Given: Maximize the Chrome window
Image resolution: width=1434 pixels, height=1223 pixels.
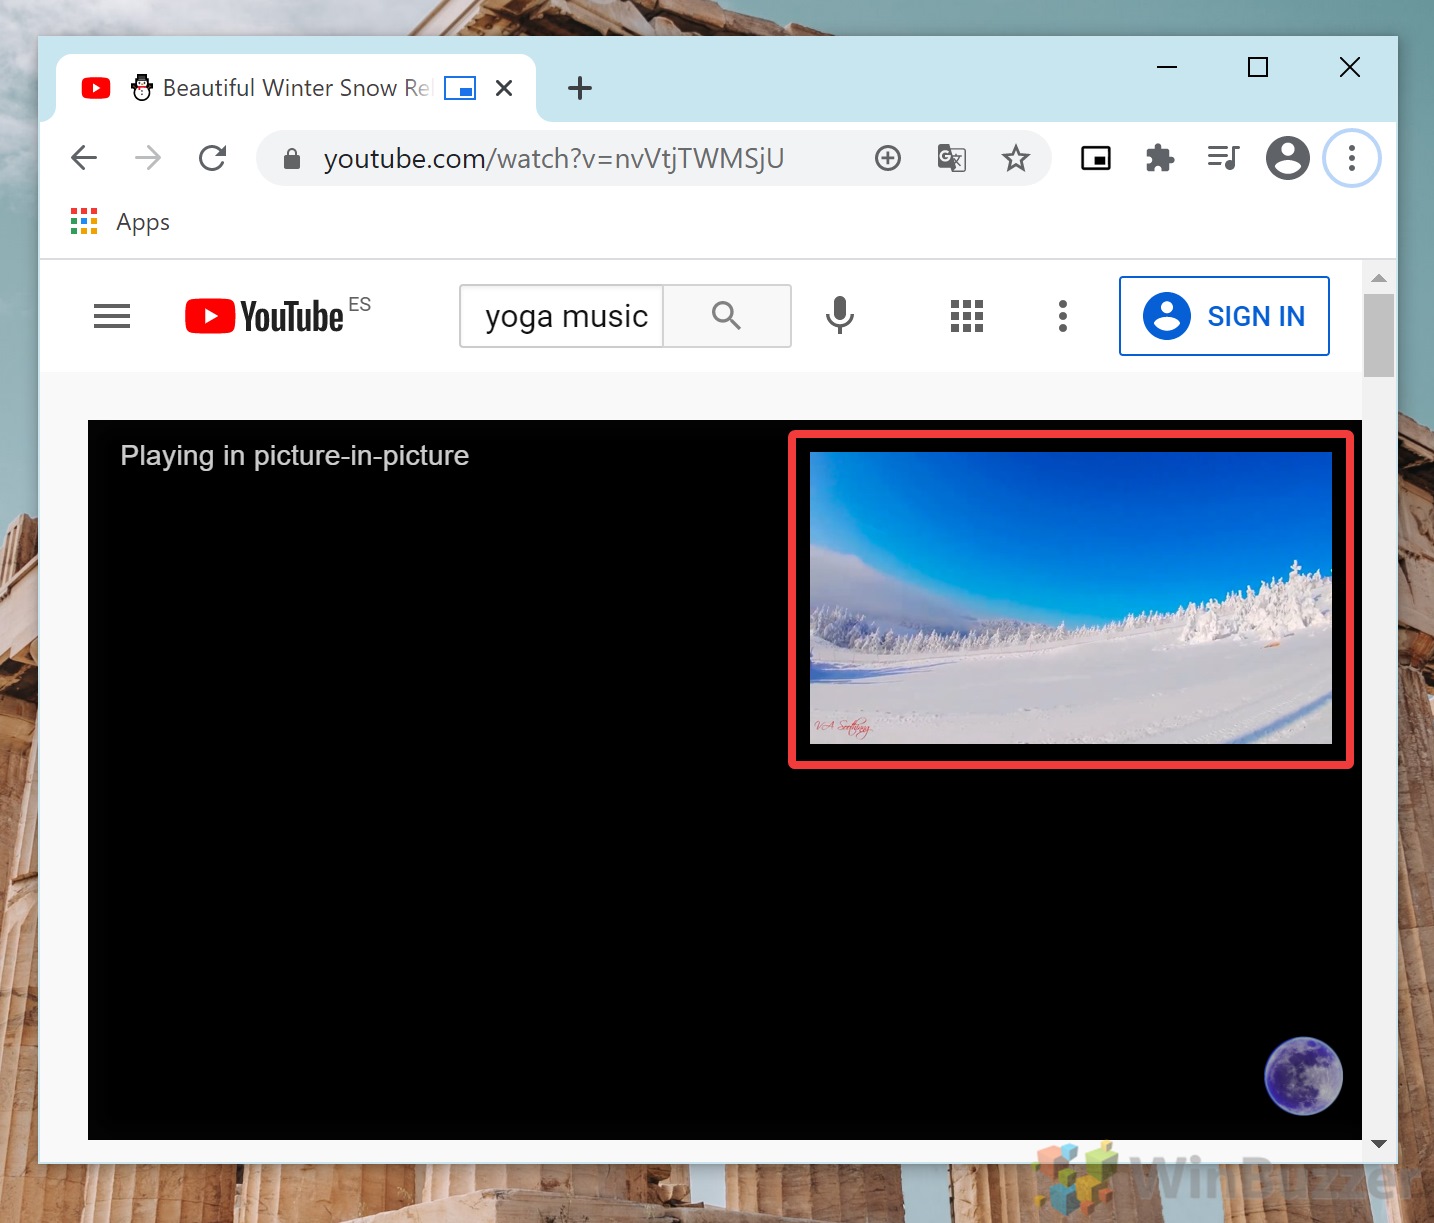Looking at the screenshot, I should [1258, 67].
